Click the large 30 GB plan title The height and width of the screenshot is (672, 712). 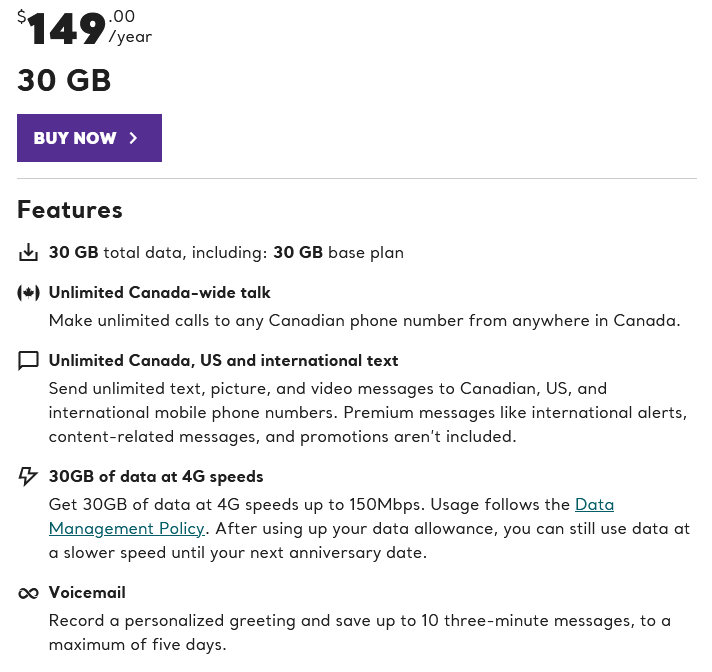(64, 81)
